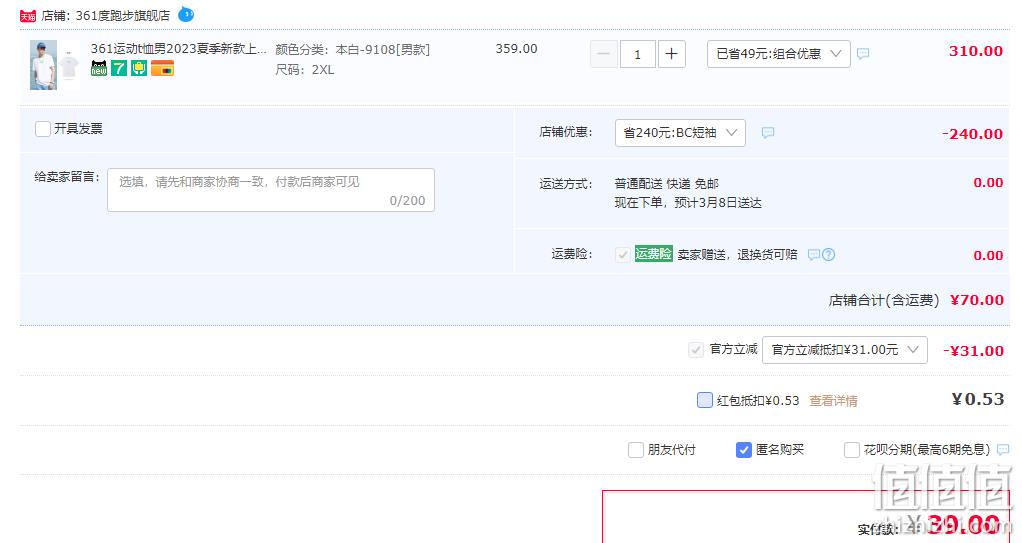Click the comment icon after 退换货可赔
This screenshot has width=1022, height=543.
point(813,254)
